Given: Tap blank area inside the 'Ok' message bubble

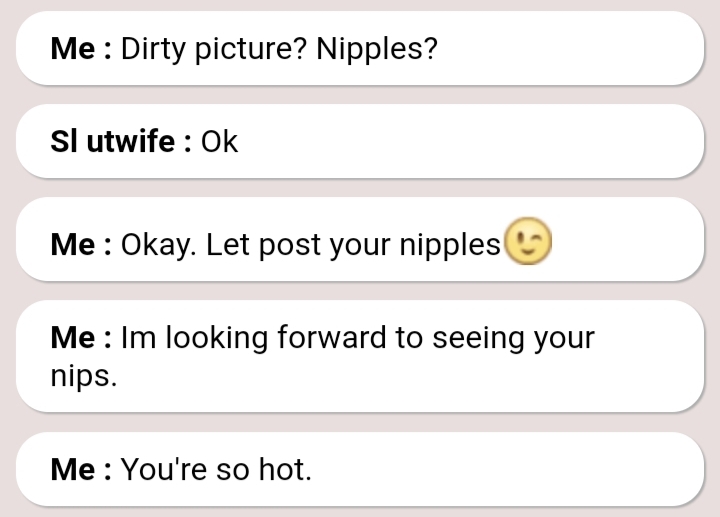Looking at the screenshot, I should [470, 142].
